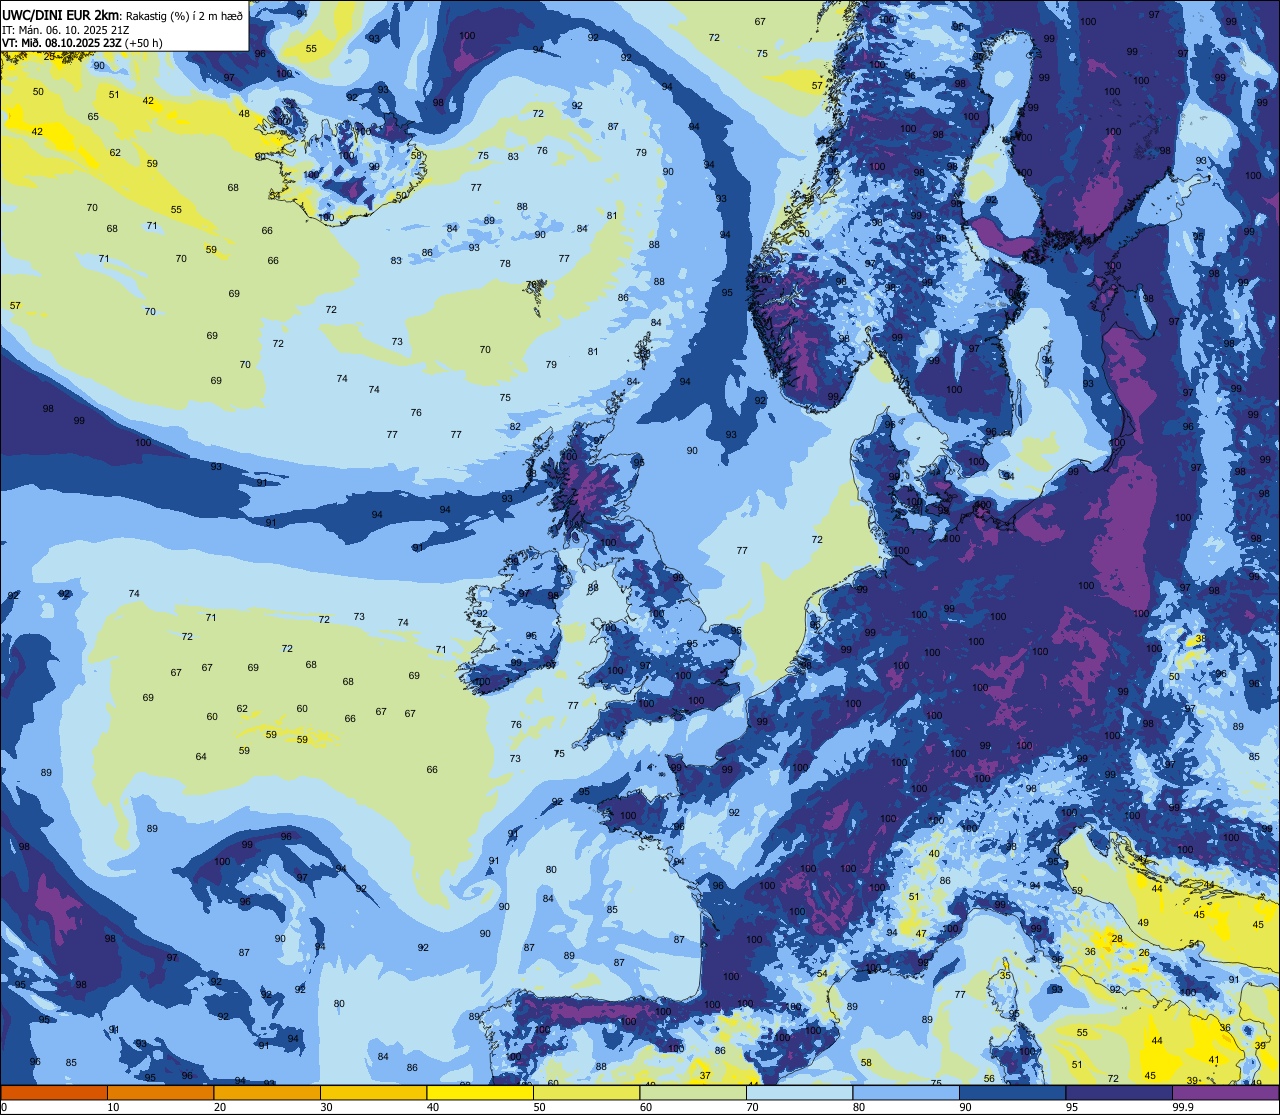The width and height of the screenshot is (1280, 1115).
Task: Click the 50–60 legend color segment
Action: click(x=586, y=1093)
